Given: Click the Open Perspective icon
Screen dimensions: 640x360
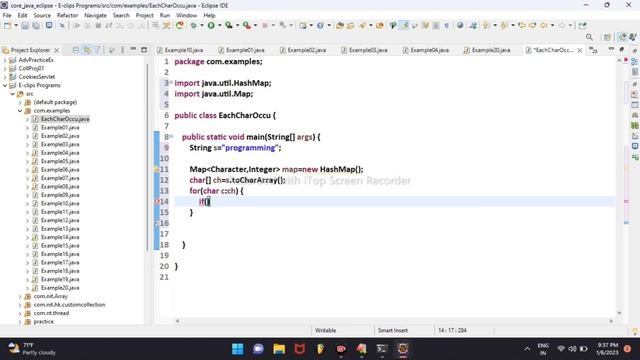Looking at the screenshot, I should point(607,37).
